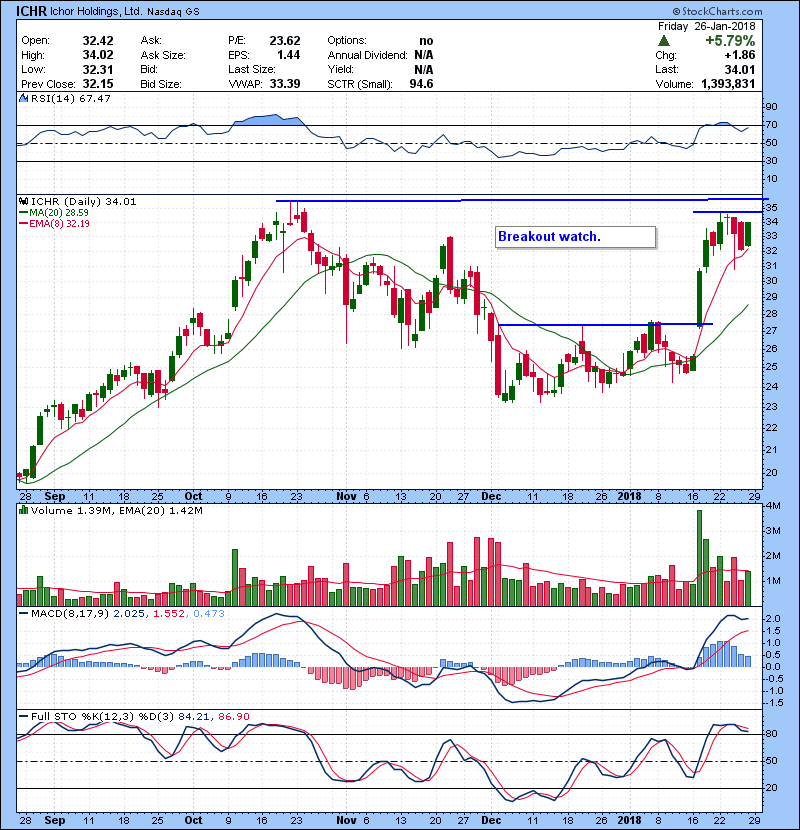Click the 'Sep' label on bottom date axis

(x=55, y=820)
